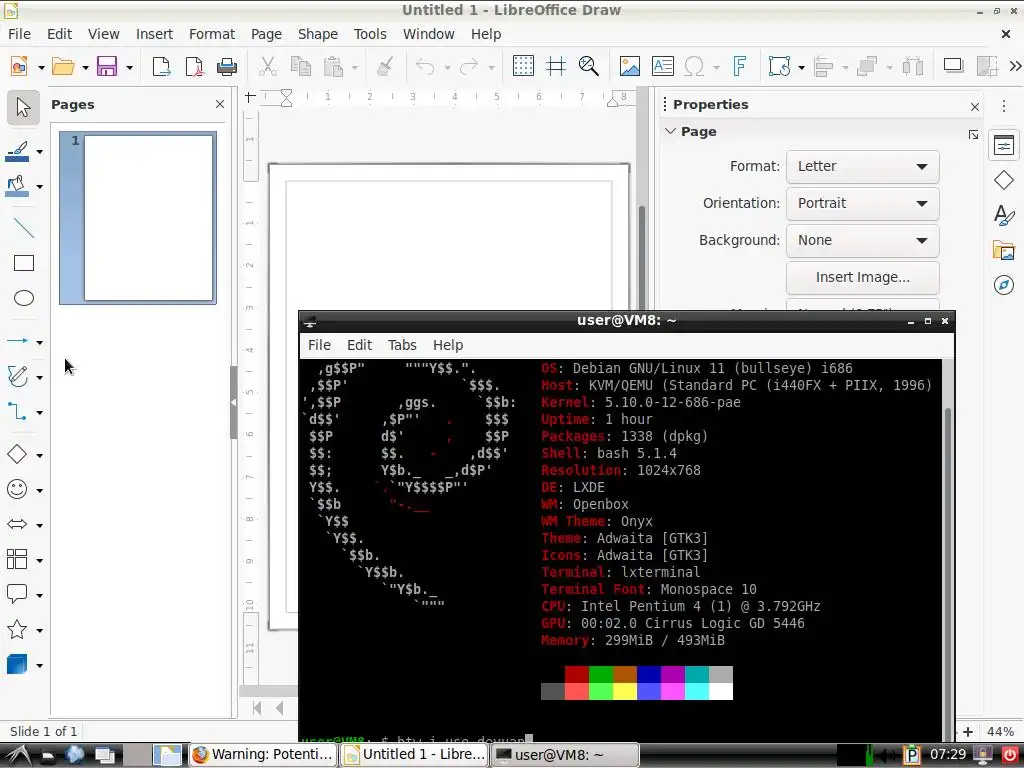The width and height of the screenshot is (1024, 768).
Task: Insert Image toolbar icon
Action: tap(630, 66)
